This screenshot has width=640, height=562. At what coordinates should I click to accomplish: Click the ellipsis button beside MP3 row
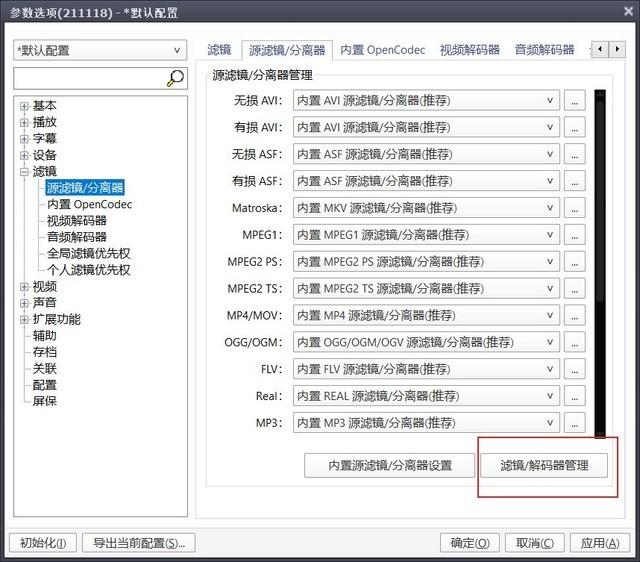(574, 423)
